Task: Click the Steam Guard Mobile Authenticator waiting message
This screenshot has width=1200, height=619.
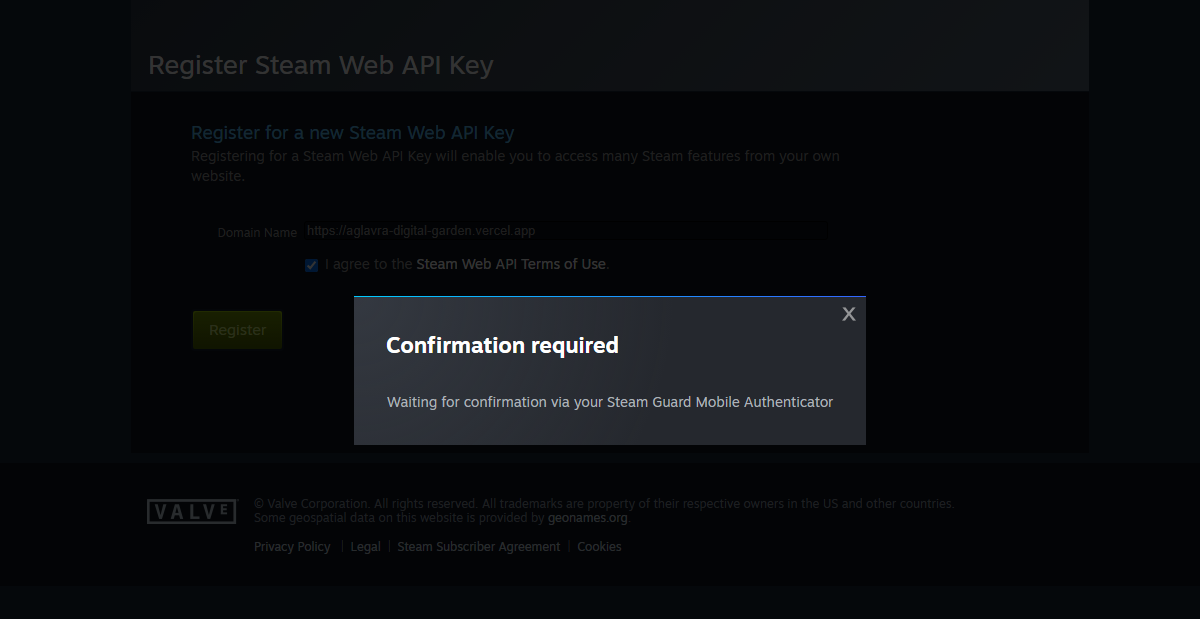Action: click(610, 402)
